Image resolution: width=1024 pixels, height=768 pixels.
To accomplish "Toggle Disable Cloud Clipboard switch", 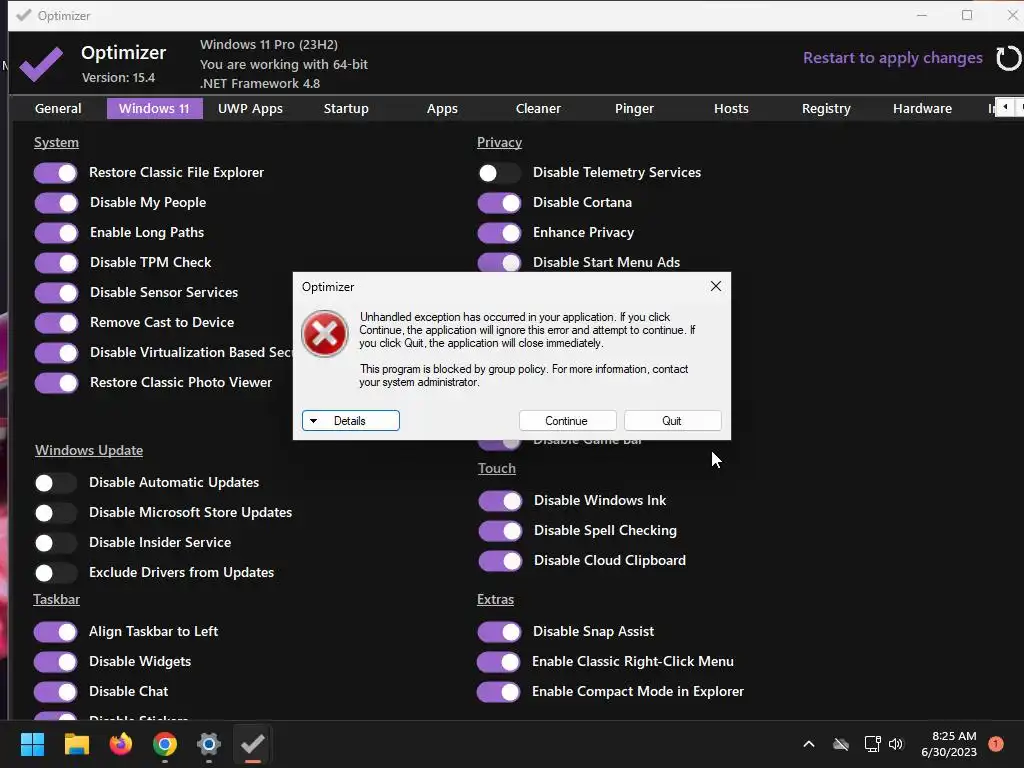I will click(500, 561).
